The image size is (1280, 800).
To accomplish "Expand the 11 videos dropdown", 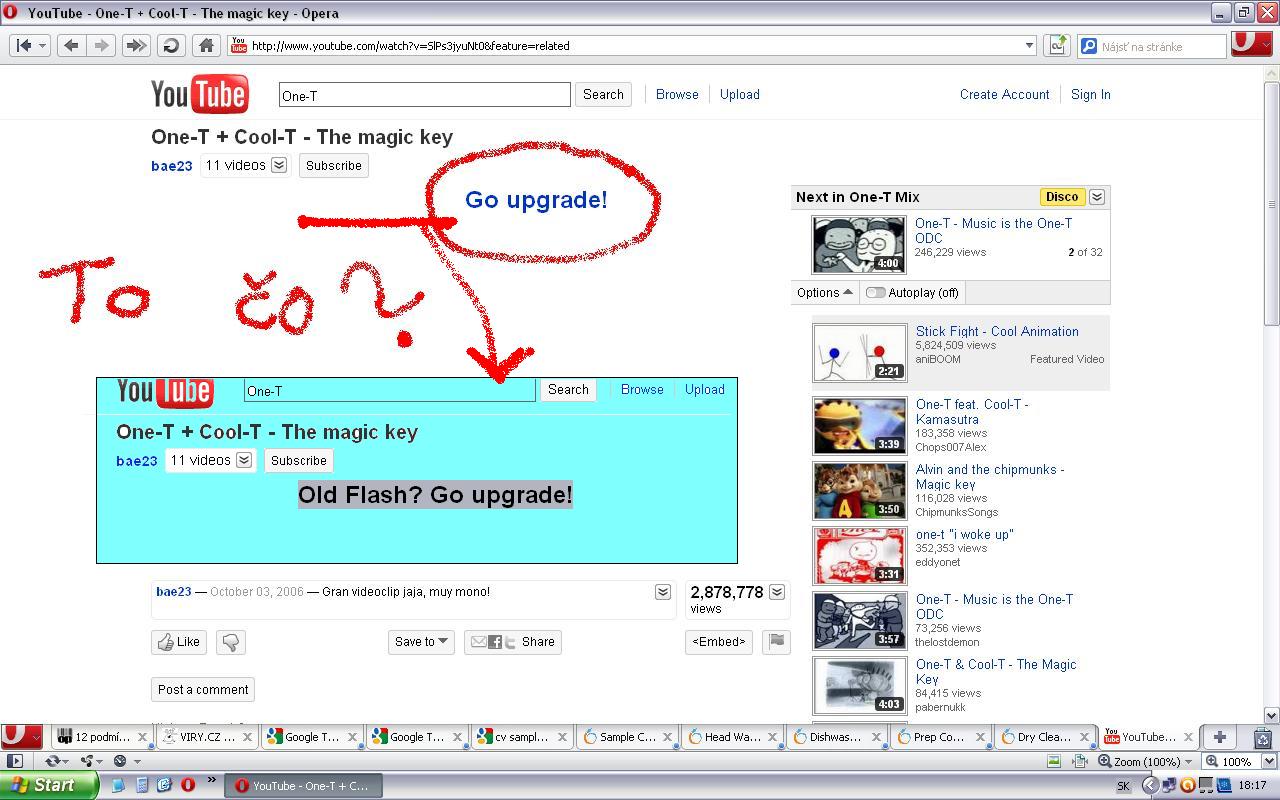I will [x=279, y=166].
